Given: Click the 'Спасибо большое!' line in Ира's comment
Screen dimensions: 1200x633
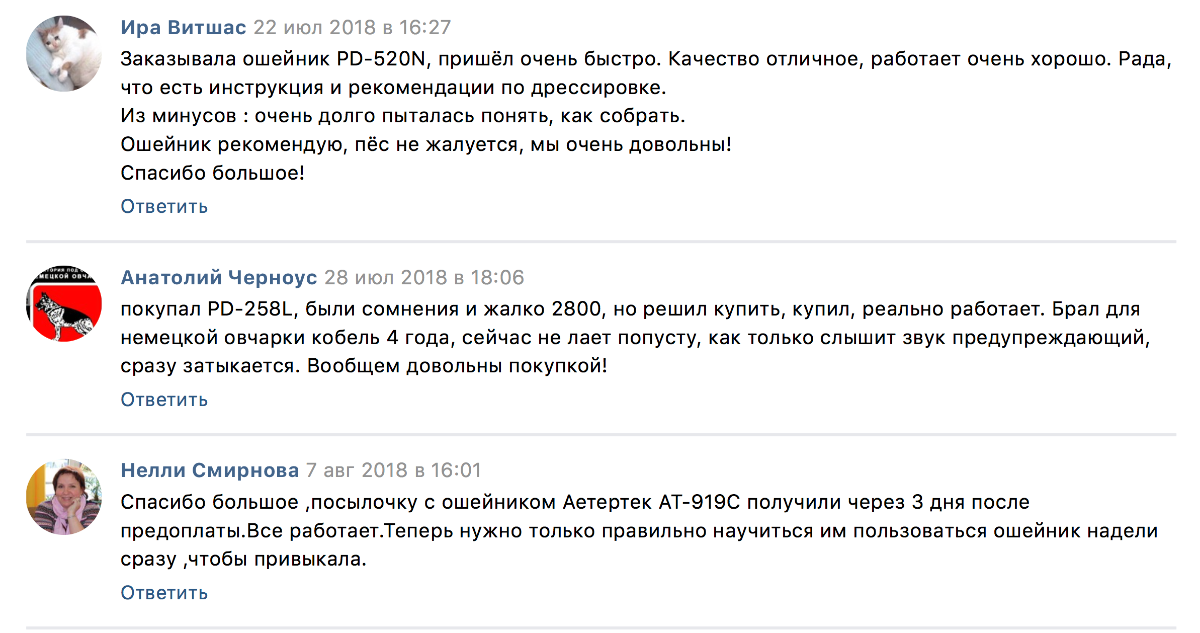Looking at the screenshot, I should pyautogui.click(x=212, y=174).
